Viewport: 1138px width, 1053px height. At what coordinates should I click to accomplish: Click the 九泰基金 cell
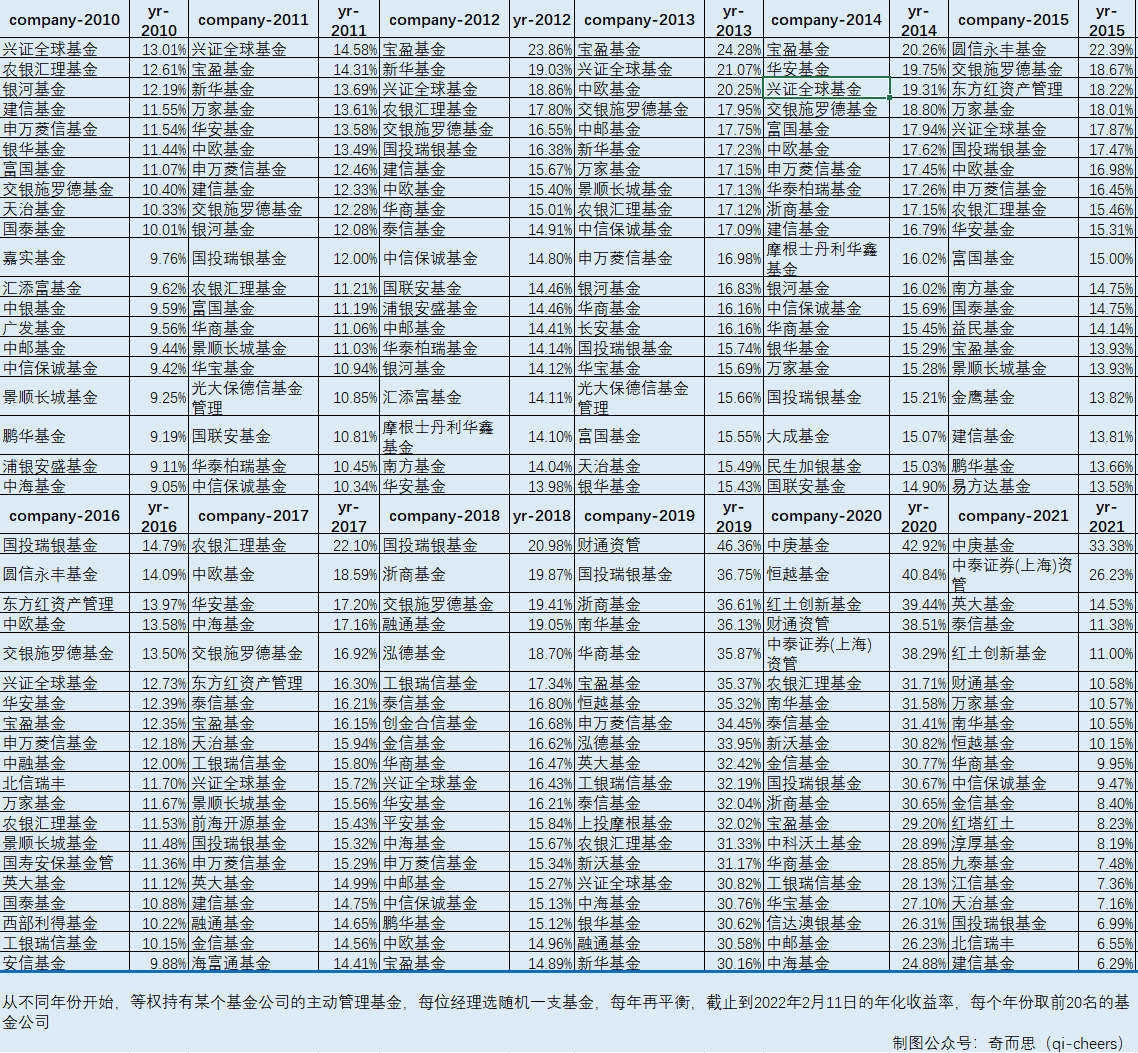[1013, 863]
